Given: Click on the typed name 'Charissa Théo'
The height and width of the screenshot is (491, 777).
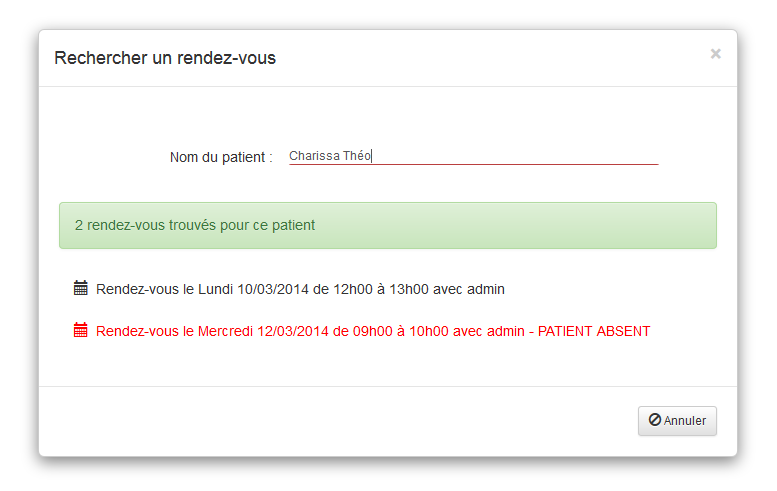Looking at the screenshot, I should point(330,156).
